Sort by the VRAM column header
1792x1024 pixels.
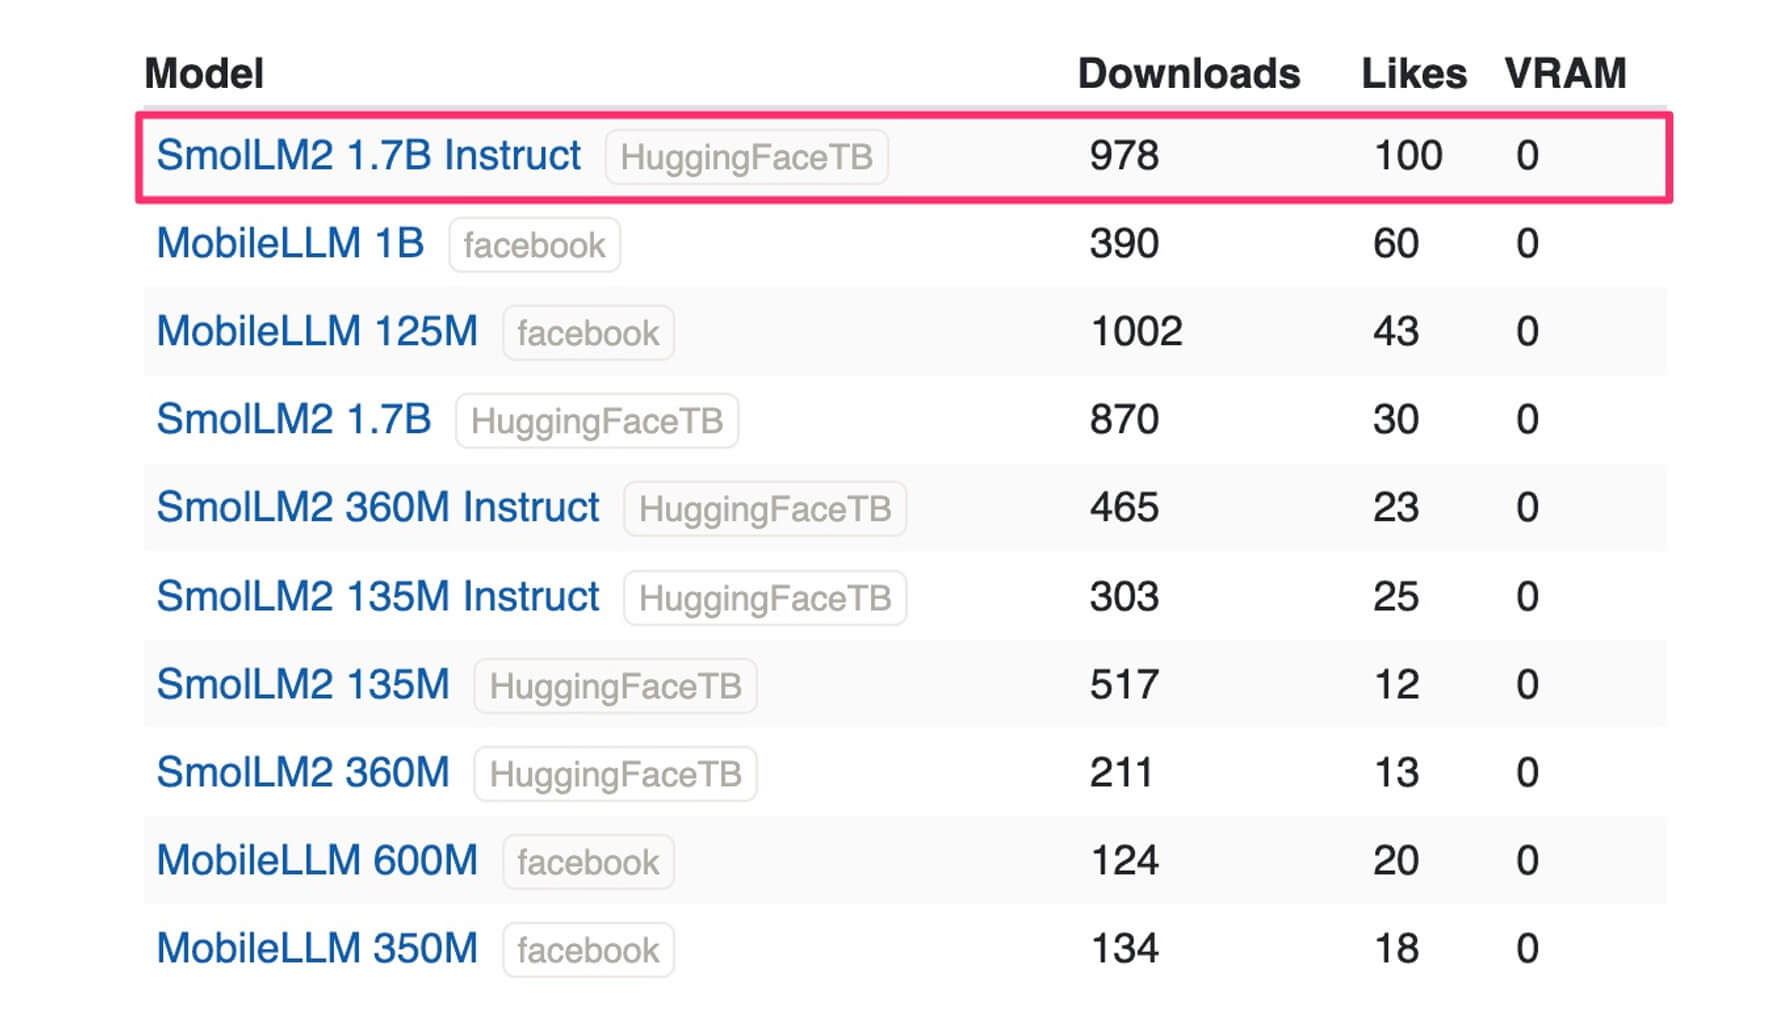tap(1565, 74)
